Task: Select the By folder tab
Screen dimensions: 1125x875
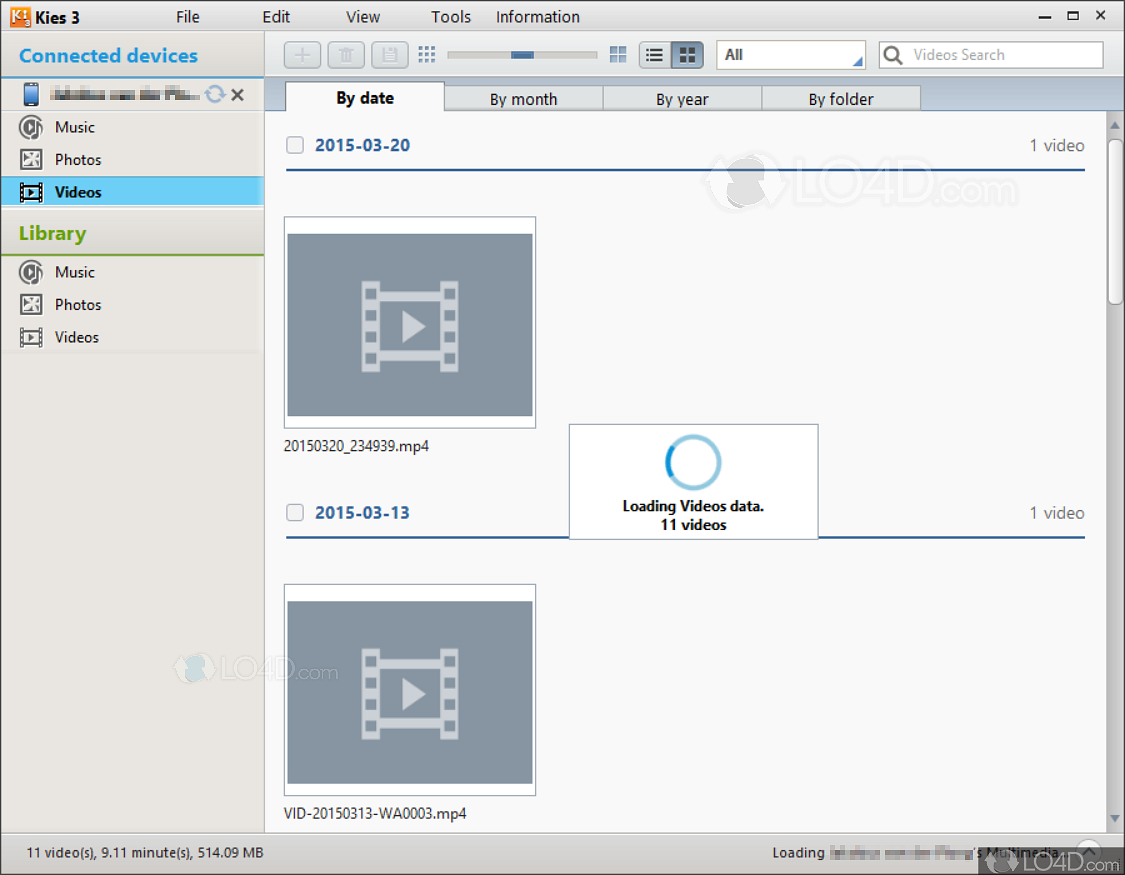Action: (x=841, y=99)
